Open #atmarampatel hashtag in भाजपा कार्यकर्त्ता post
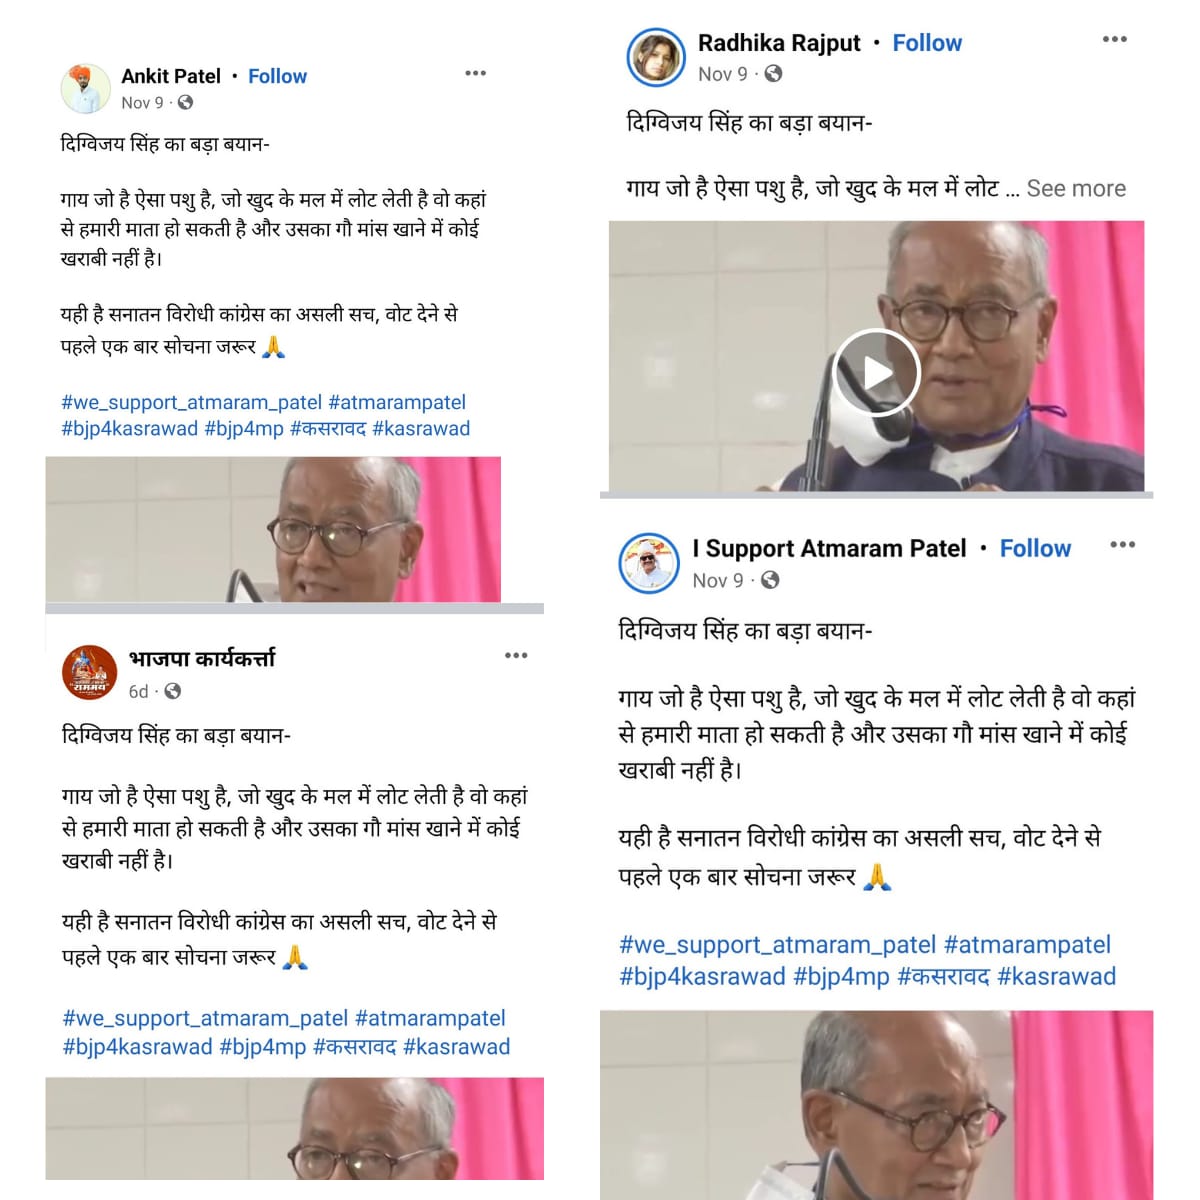The height and width of the screenshot is (1200, 1200). [x=430, y=1018]
